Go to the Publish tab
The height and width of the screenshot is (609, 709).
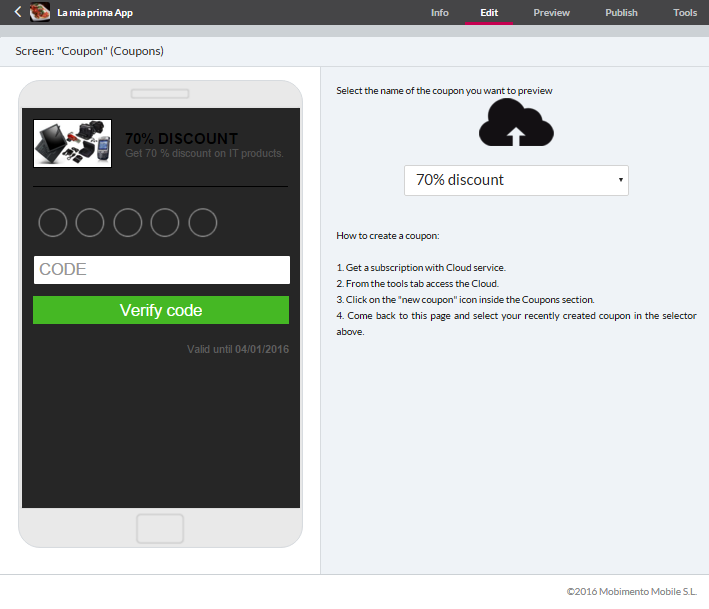tap(621, 13)
